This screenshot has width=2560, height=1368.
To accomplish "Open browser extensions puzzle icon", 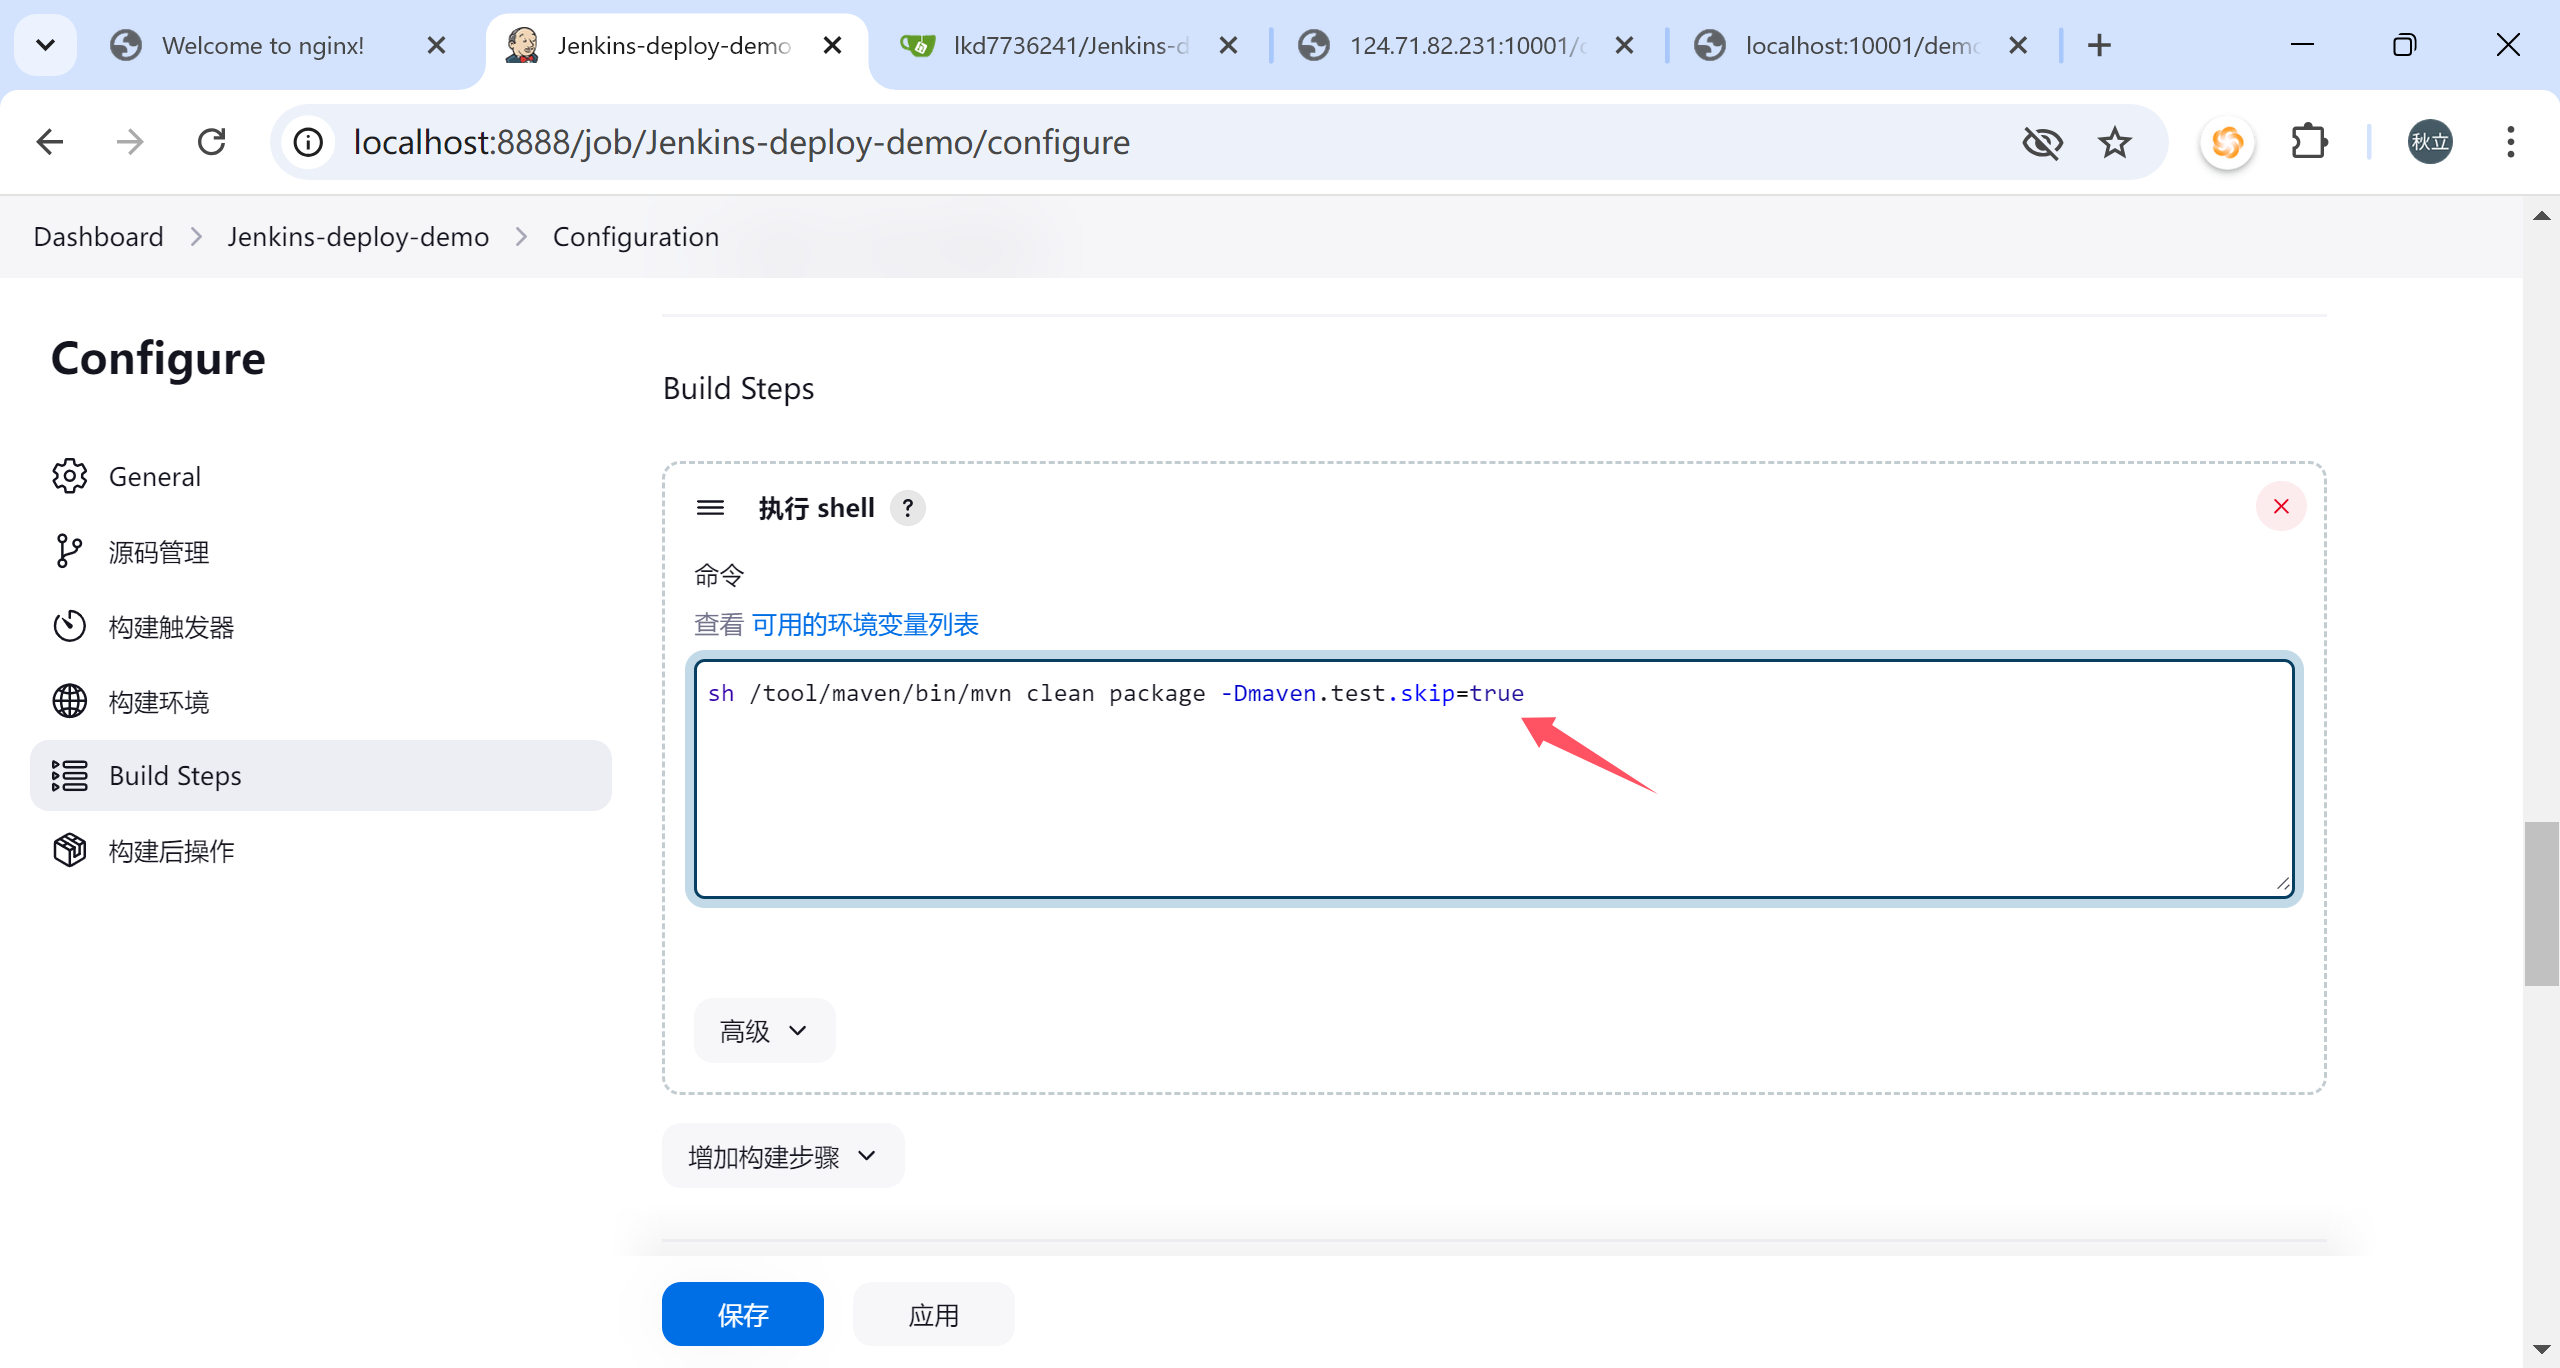I will 2308,142.
